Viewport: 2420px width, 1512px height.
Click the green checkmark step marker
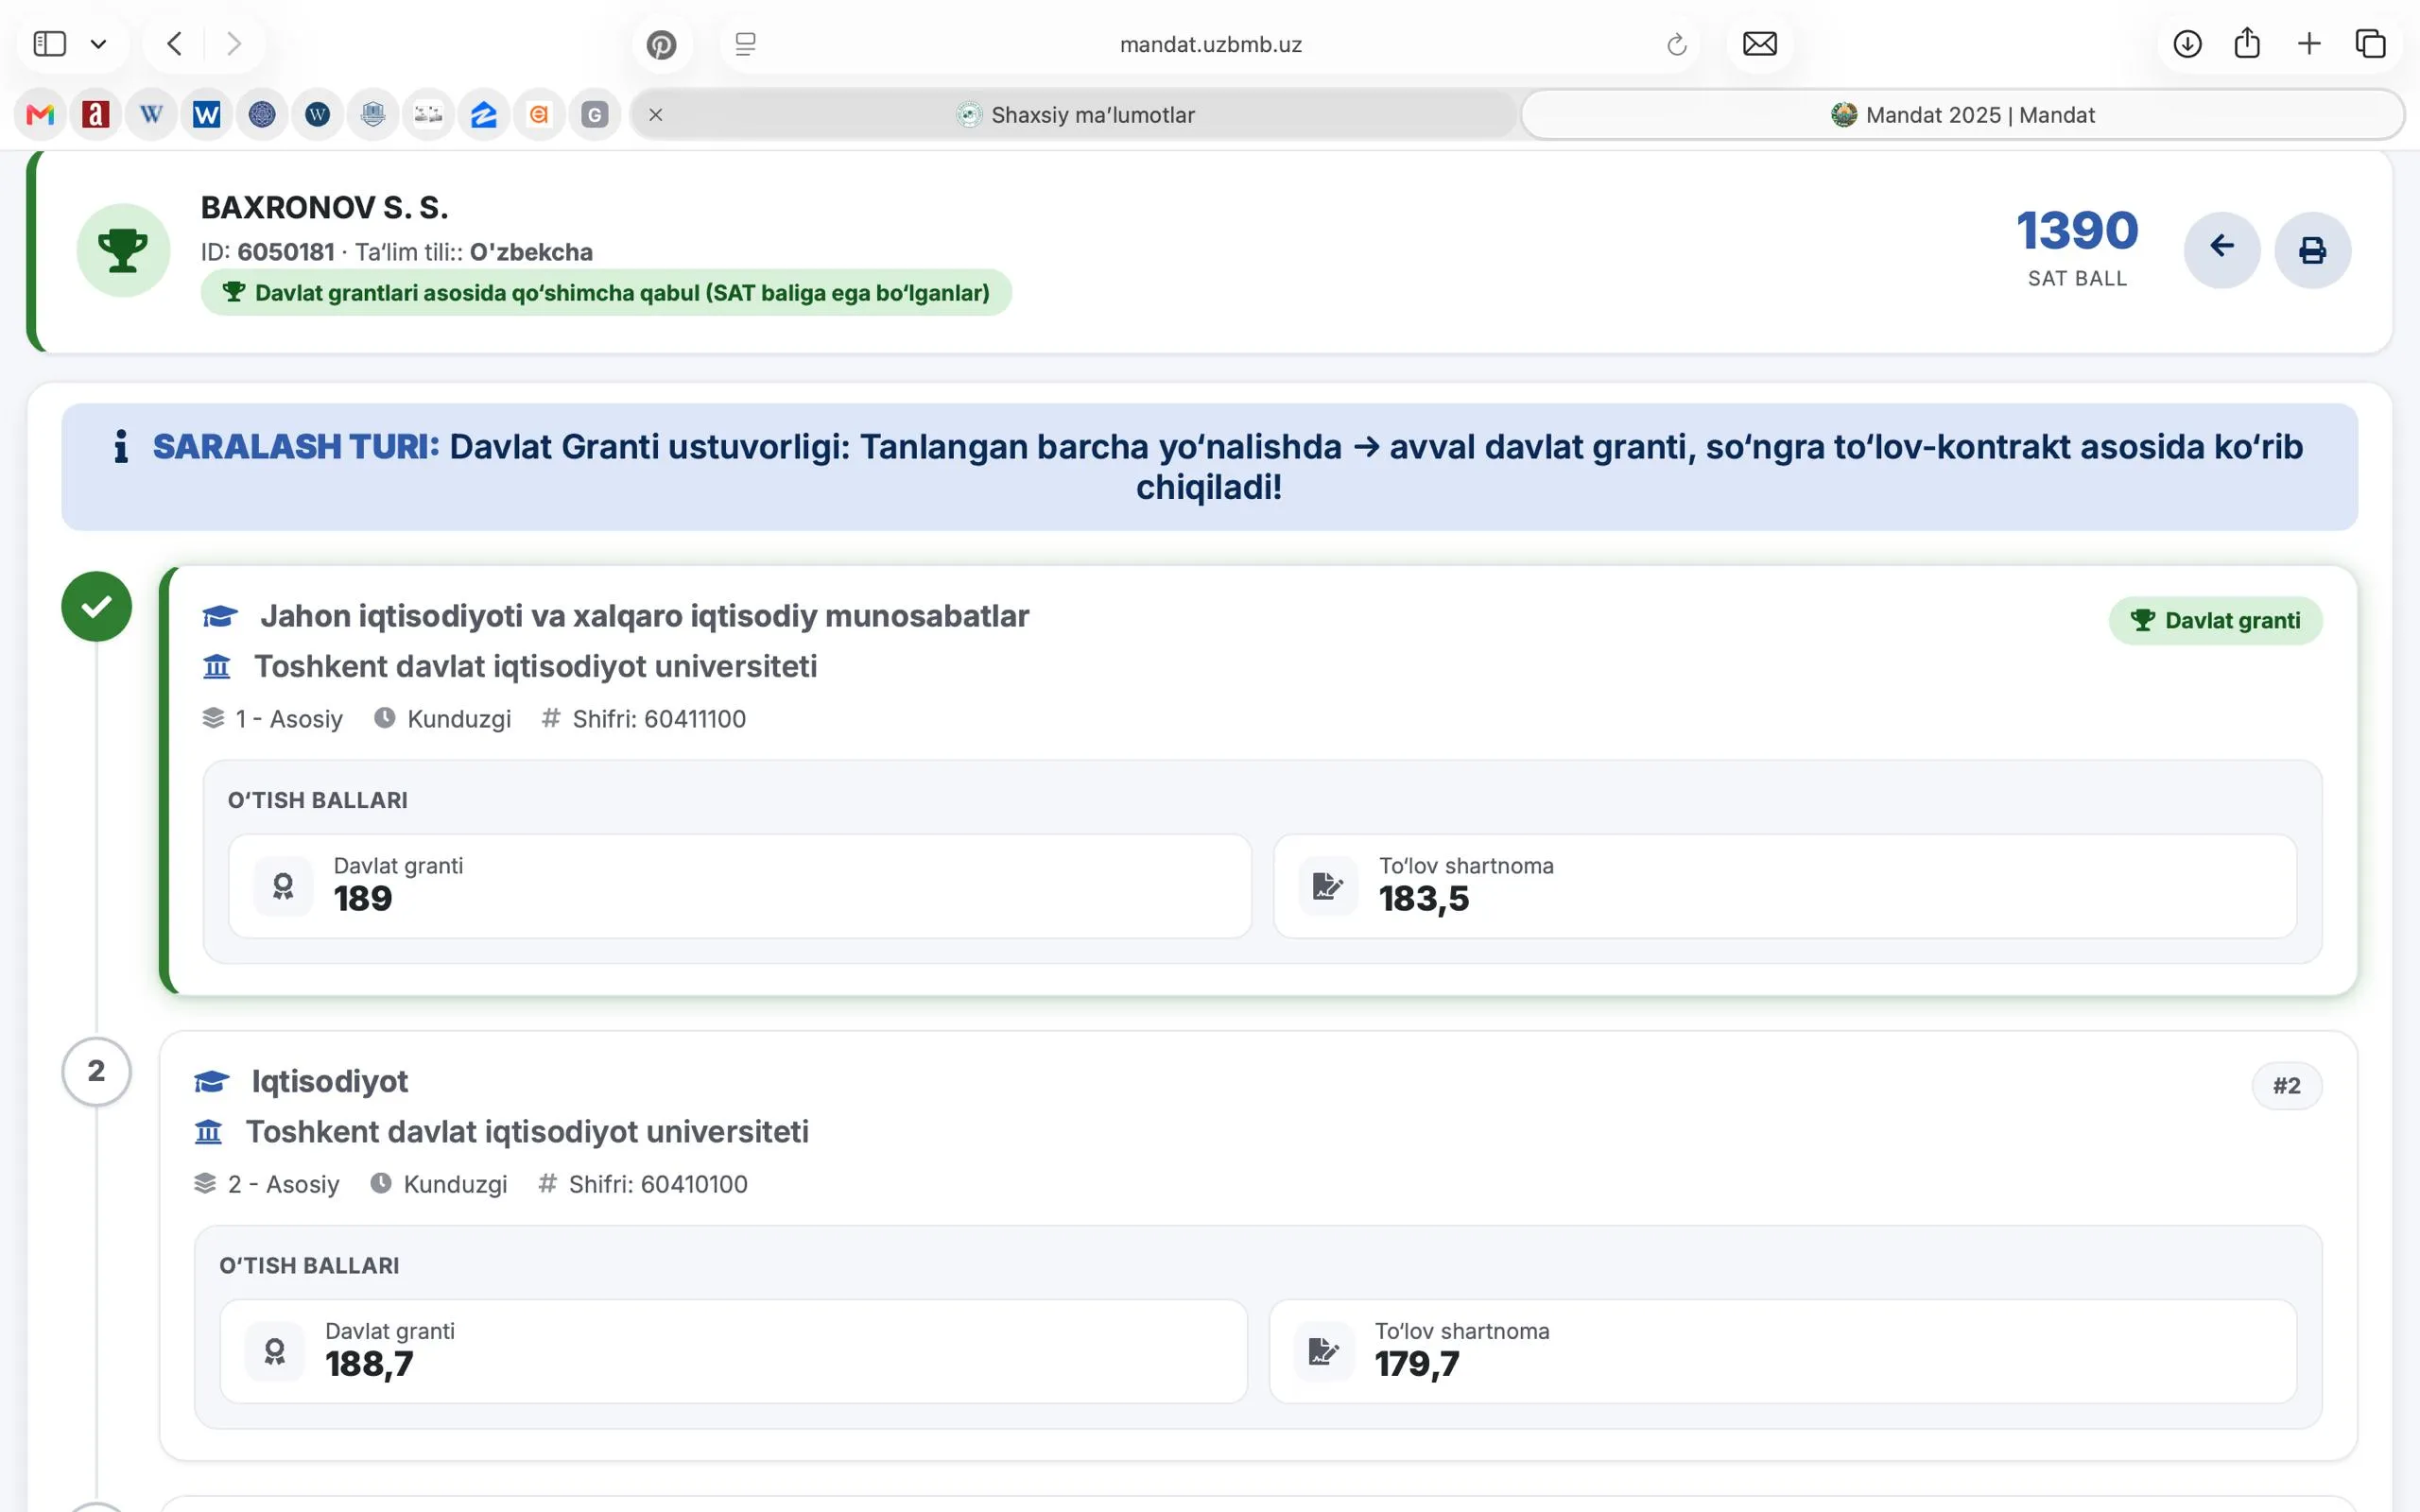(96, 606)
